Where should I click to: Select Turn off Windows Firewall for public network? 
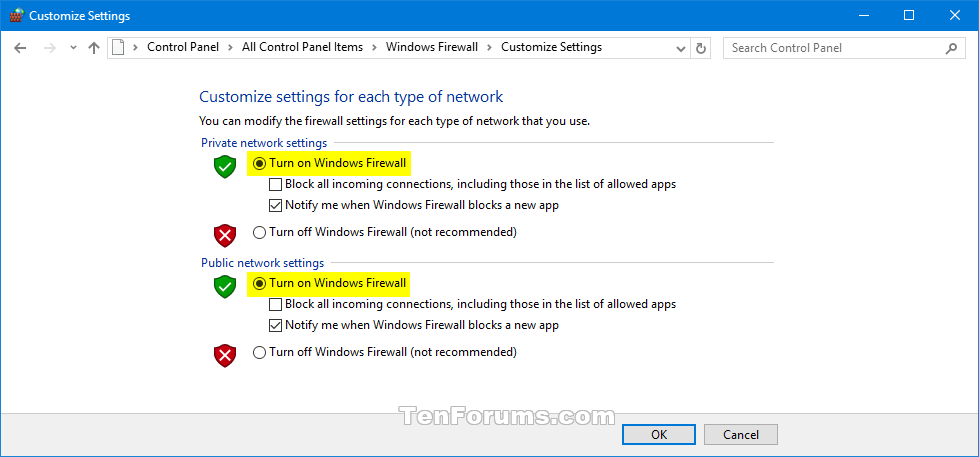[x=385, y=352]
